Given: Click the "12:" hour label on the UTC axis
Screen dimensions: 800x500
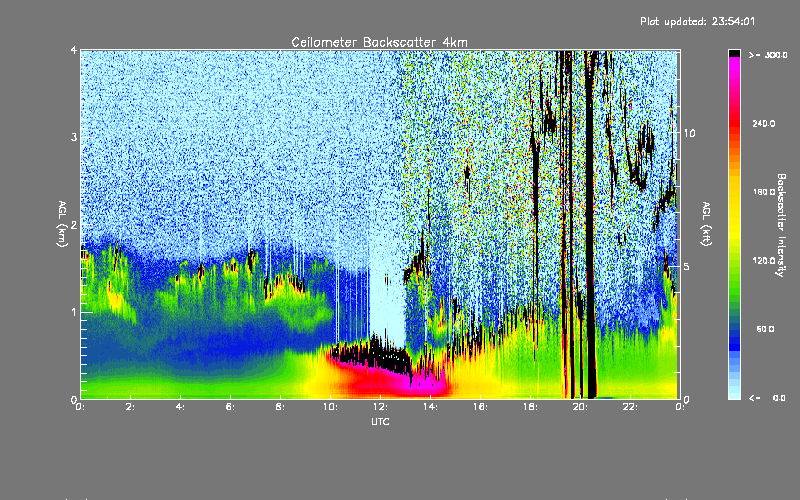Looking at the screenshot, I should [380, 407].
